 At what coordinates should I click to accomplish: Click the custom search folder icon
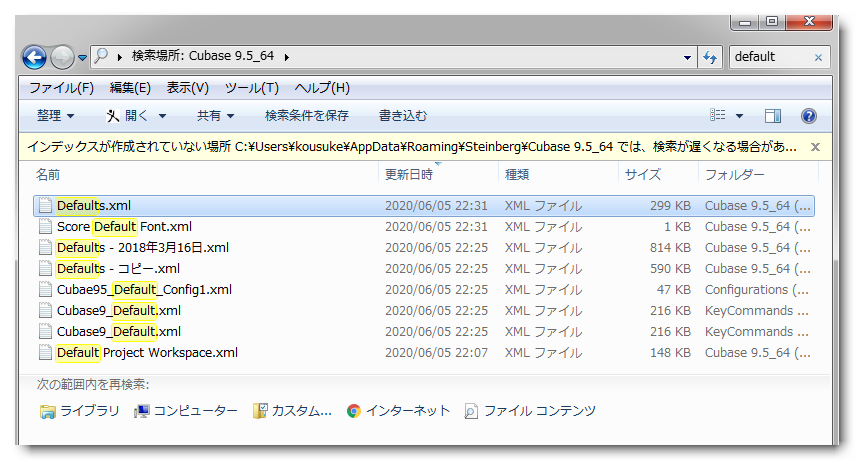point(260,411)
